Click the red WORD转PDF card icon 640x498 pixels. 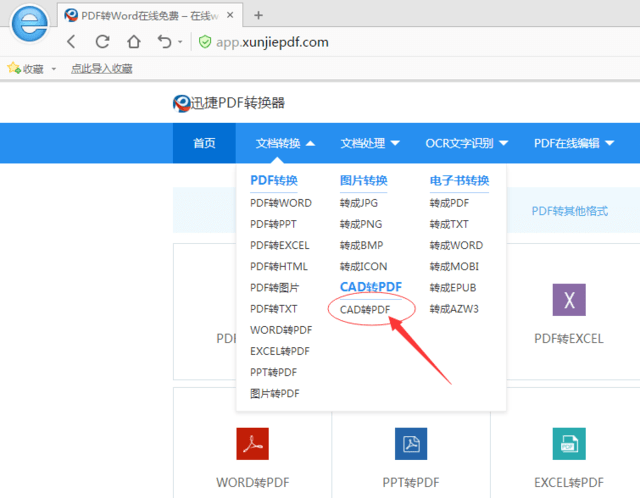pyautogui.click(x=252, y=444)
